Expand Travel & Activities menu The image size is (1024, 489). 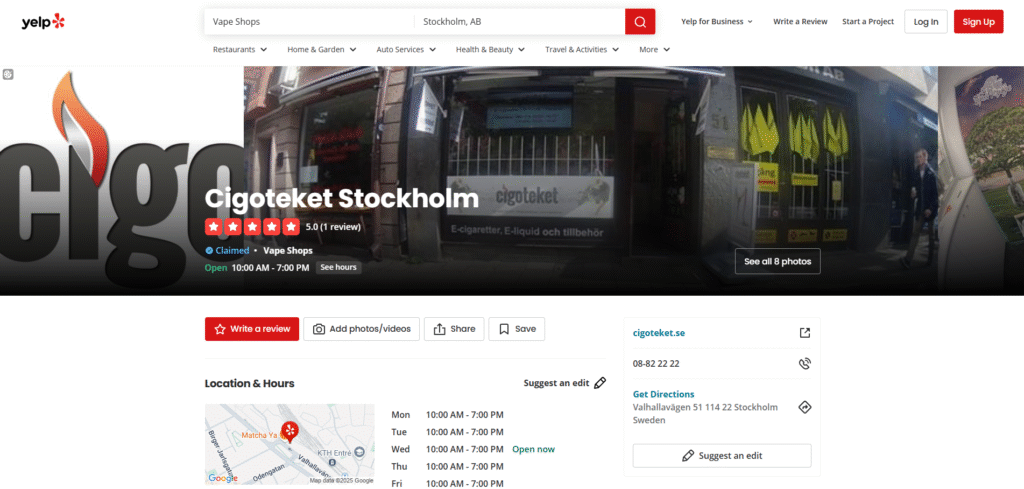582,50
